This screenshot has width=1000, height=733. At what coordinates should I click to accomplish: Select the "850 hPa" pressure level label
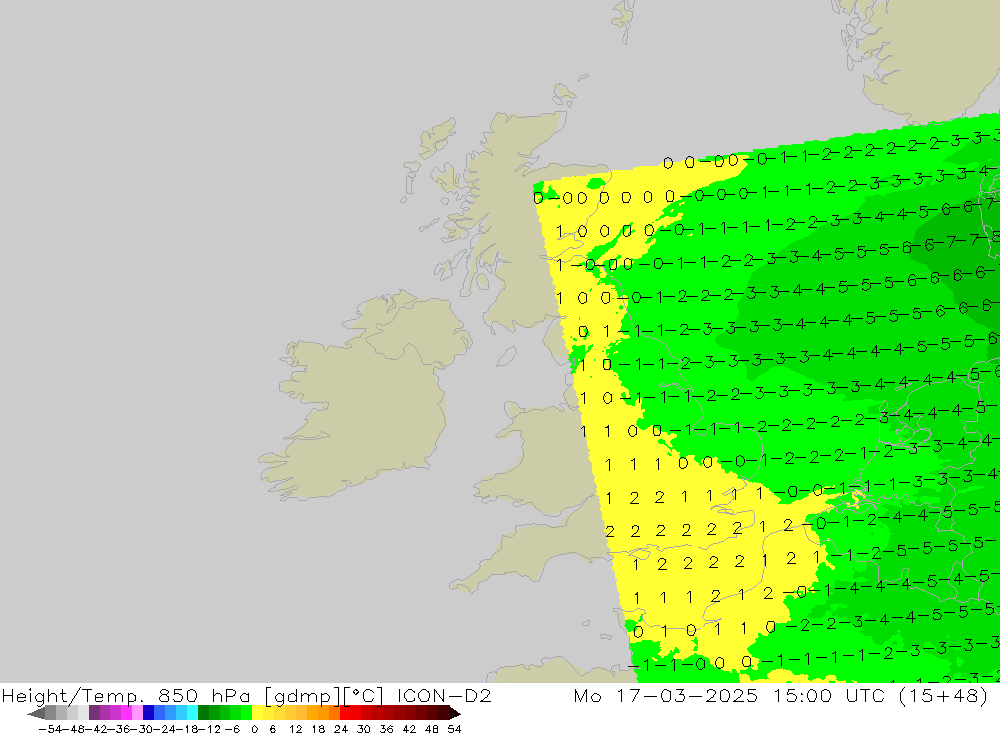tap(204, 696)
